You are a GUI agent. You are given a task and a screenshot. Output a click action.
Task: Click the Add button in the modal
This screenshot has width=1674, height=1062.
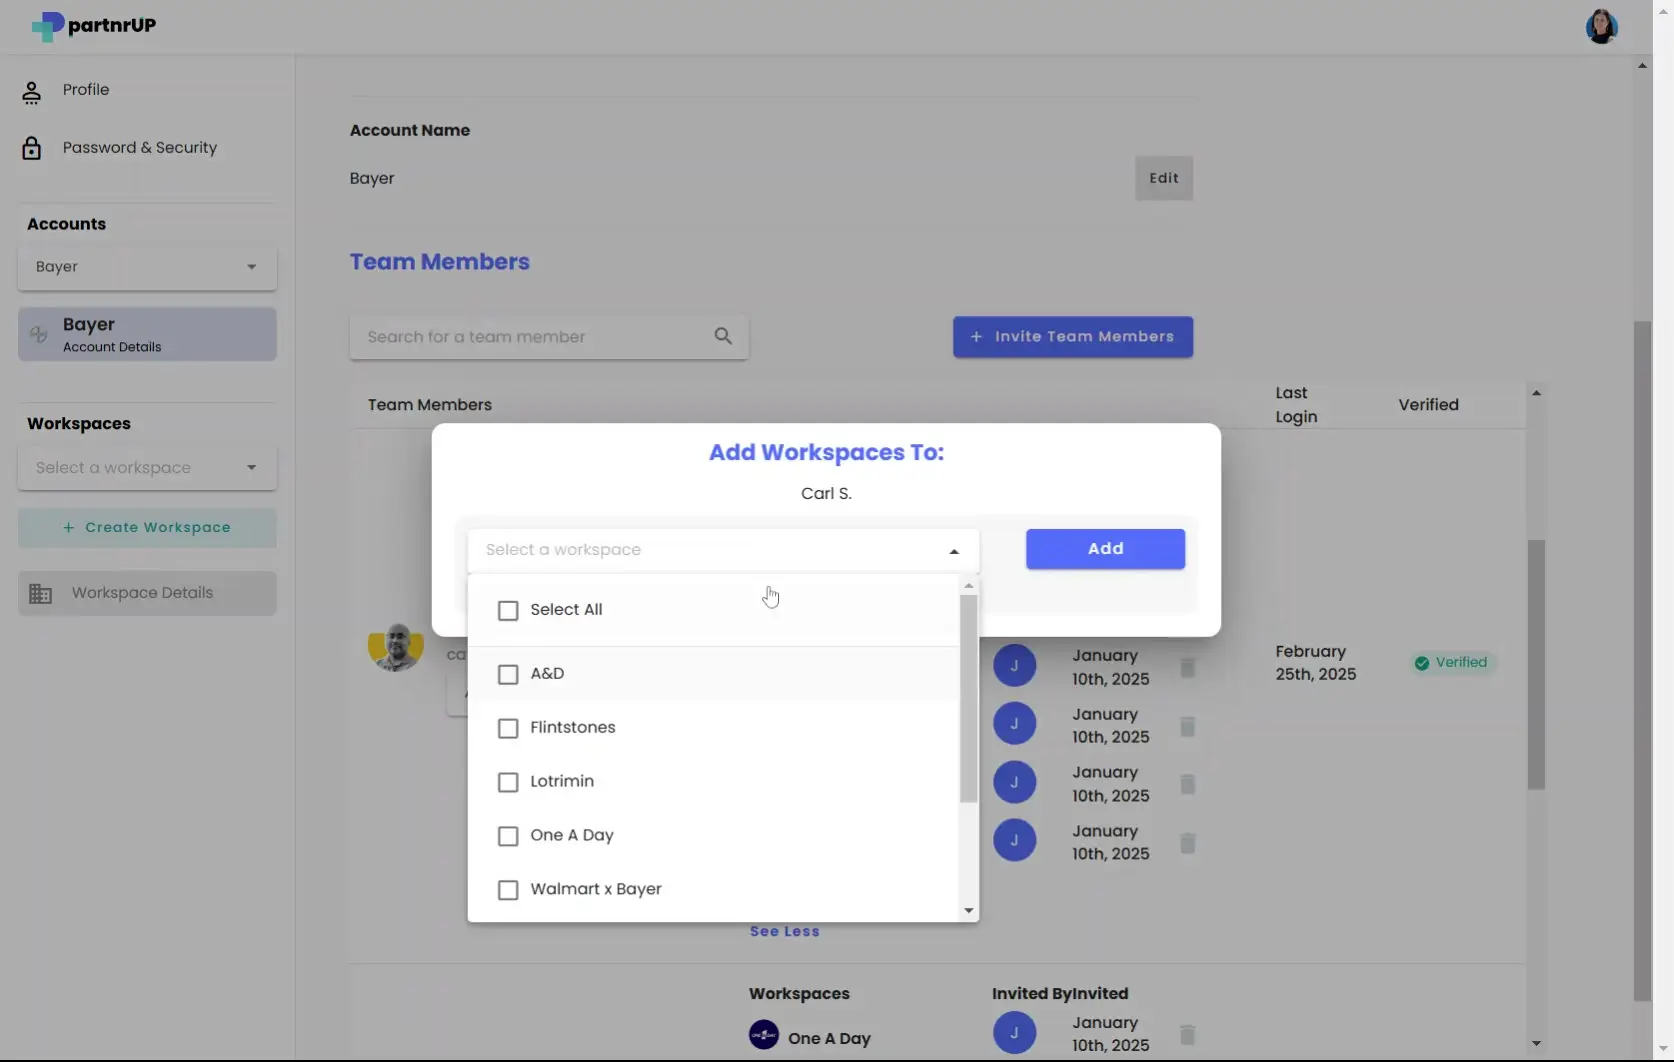pyautogui.click(x=1104, y=549)
